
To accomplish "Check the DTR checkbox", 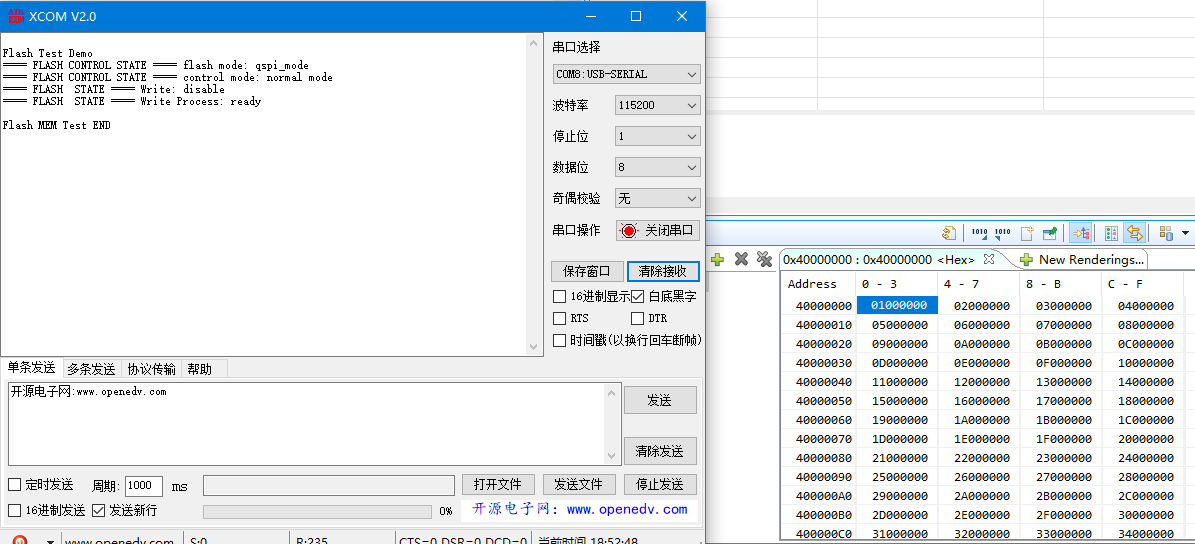I will pos(638,318).
